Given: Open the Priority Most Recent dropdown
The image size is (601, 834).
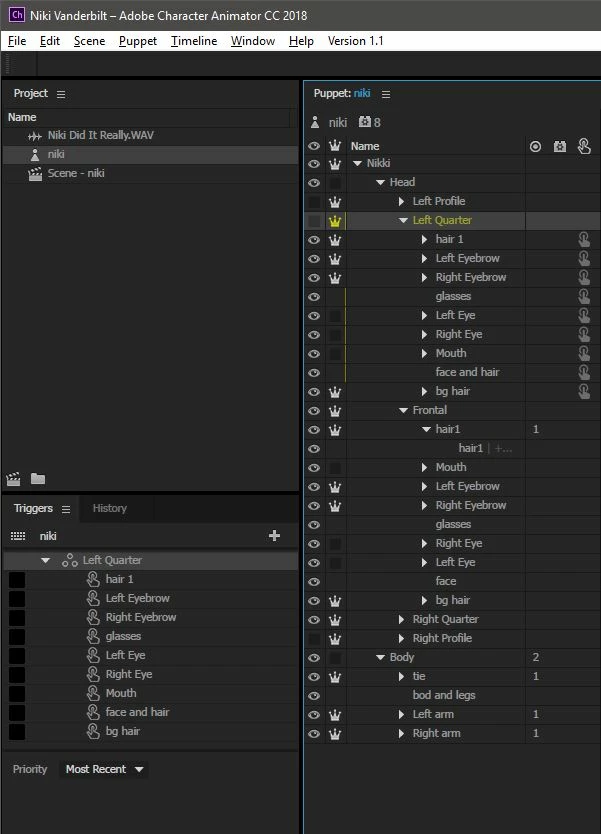Looking at the screenshot, I should click(104, 770).
